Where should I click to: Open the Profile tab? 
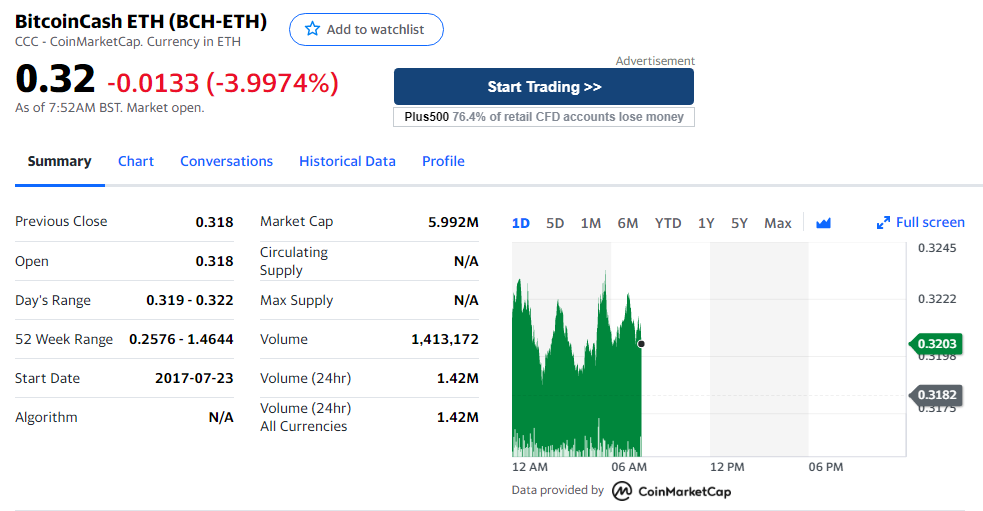(443, 161)
